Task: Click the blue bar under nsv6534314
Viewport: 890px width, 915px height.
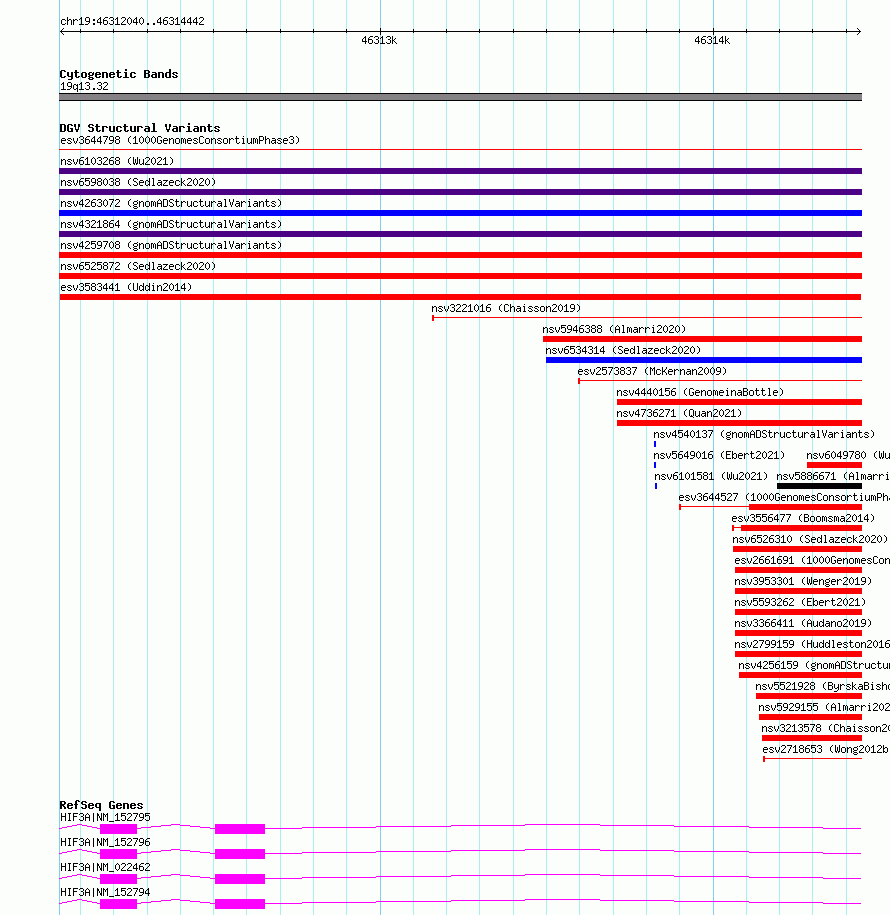Action: point(704,360)
